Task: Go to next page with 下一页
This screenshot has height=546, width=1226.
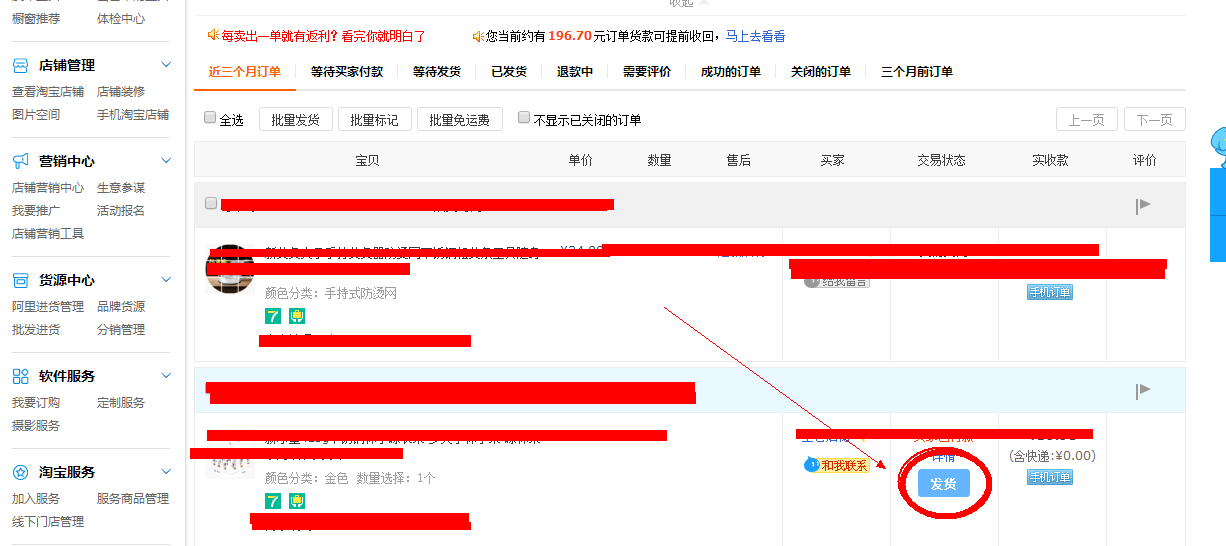Action: click(x=1154, y=120)
